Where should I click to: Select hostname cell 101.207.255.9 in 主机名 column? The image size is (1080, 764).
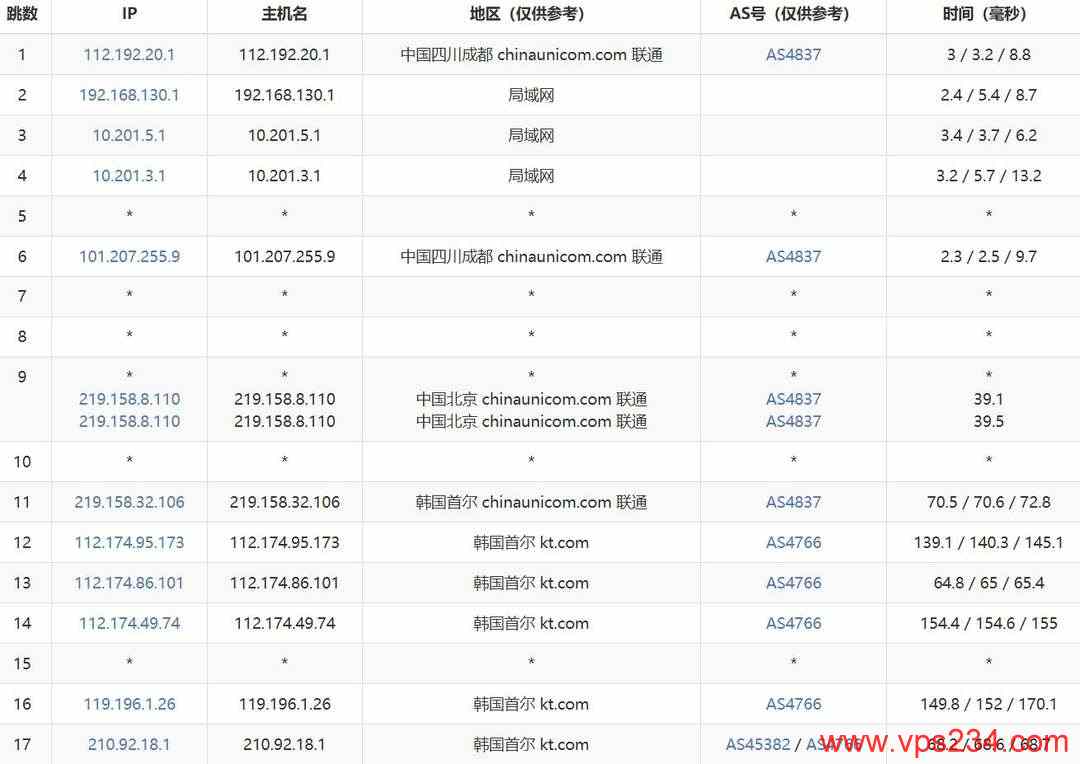[284, 256]
